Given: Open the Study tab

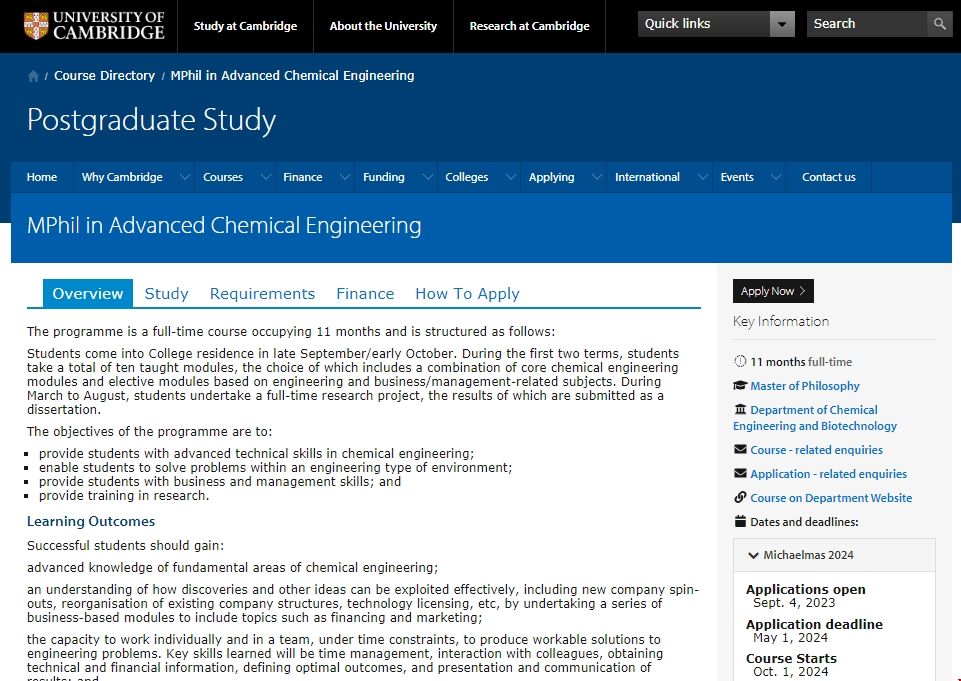Looking at the screenshot, I should [x=166, y=293].
